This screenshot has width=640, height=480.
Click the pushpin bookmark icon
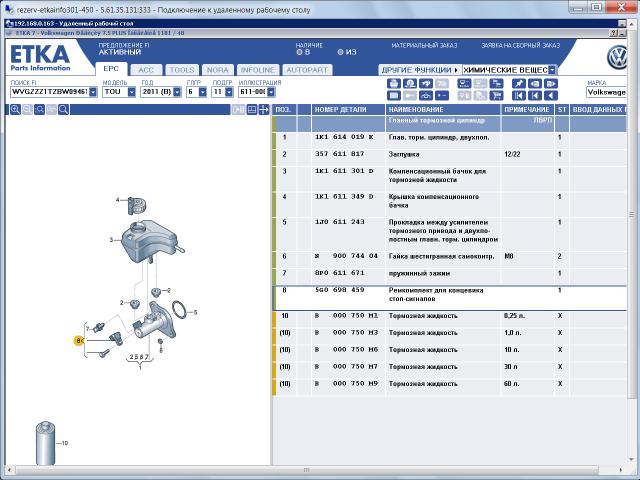click(x=519, y=84)
